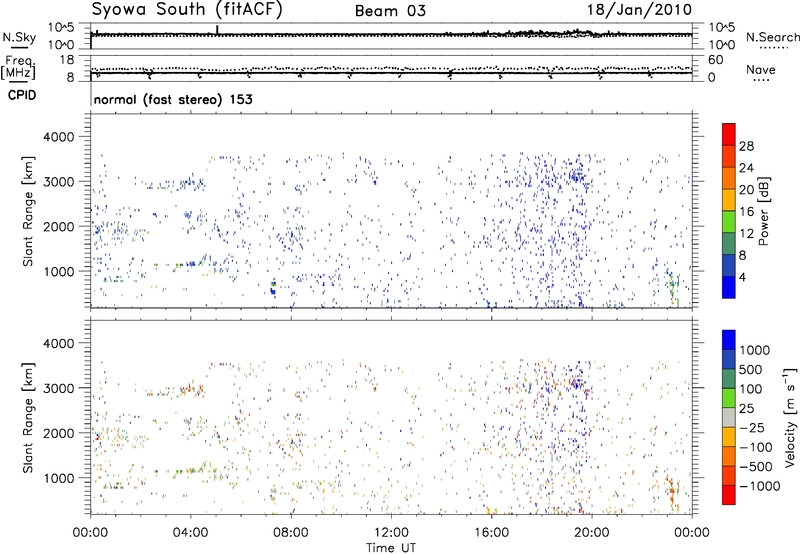Select the '1000' range tick of the Velocity panel
800x554 pixels.
click(58, 478)
